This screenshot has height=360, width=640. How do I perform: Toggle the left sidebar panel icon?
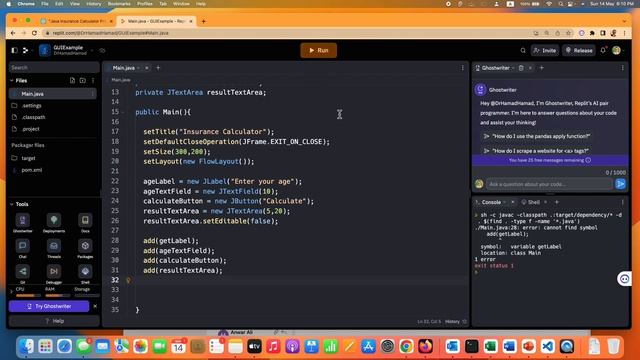15,50
